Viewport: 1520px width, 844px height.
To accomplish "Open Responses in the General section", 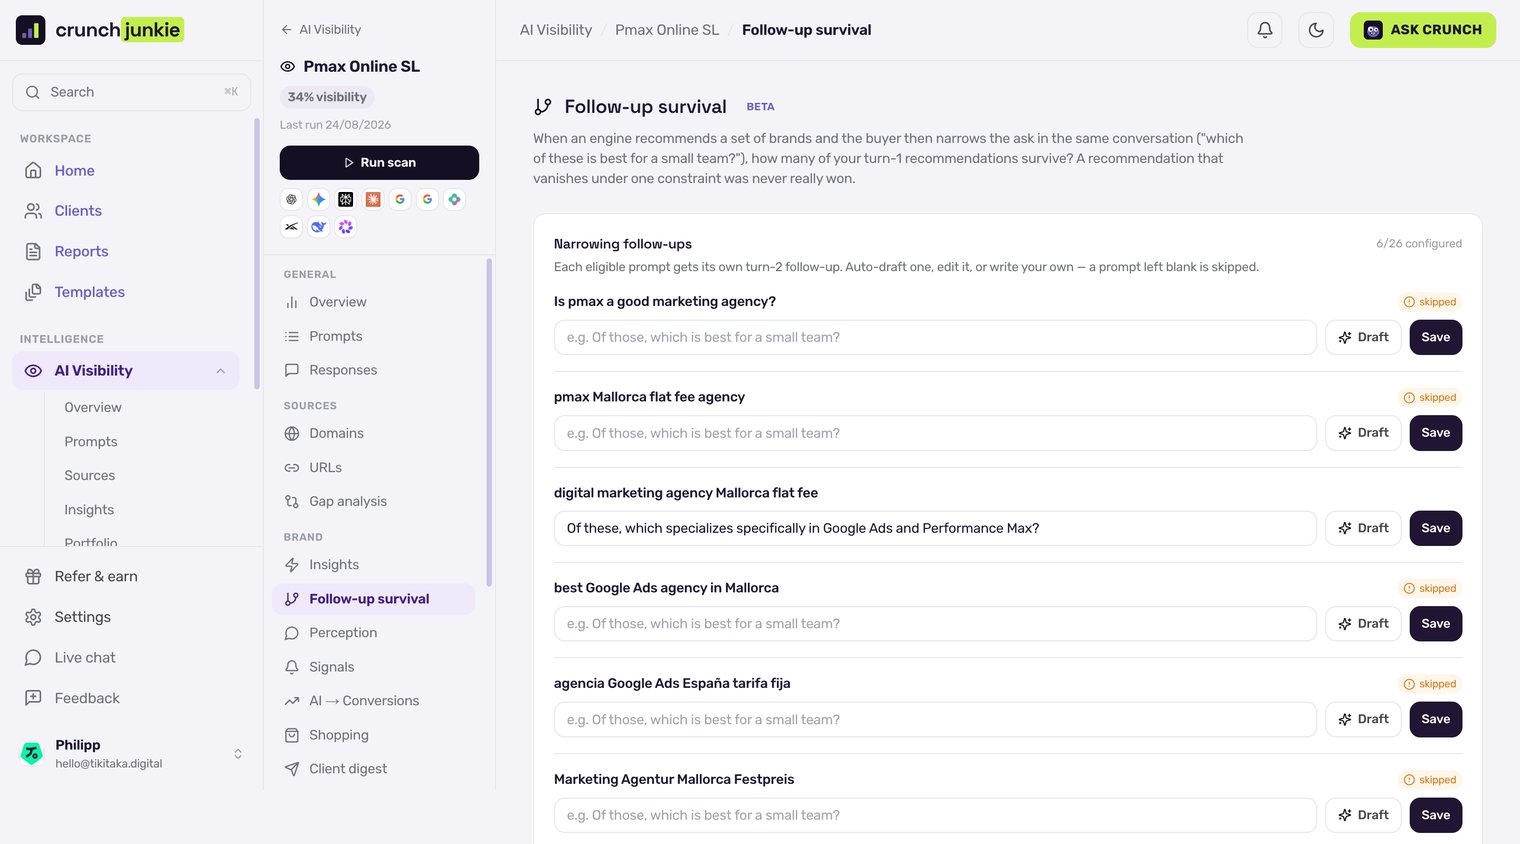I will pos(373,370).
